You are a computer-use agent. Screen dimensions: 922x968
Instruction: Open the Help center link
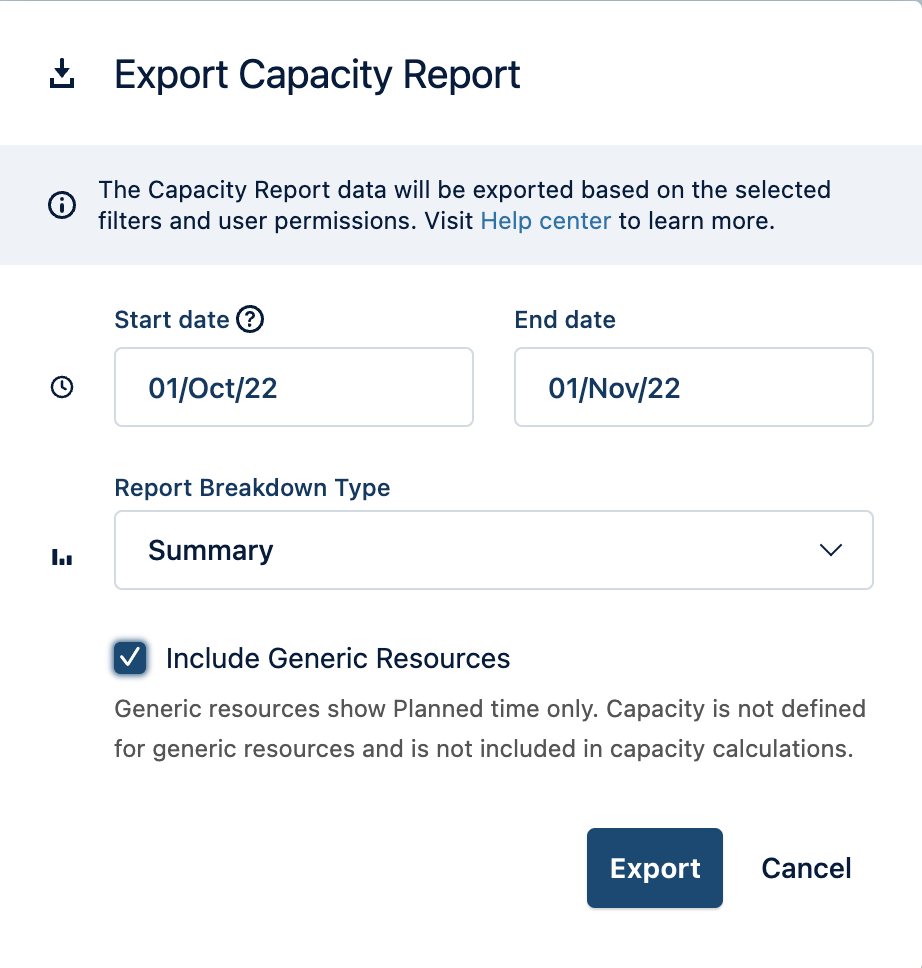(x=545, y=220)
